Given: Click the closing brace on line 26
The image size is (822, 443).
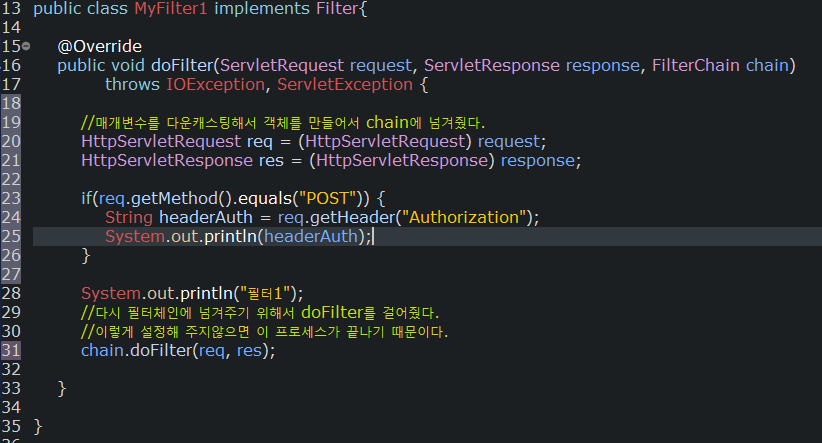Looking at the screenshot, I should point(85,256).
